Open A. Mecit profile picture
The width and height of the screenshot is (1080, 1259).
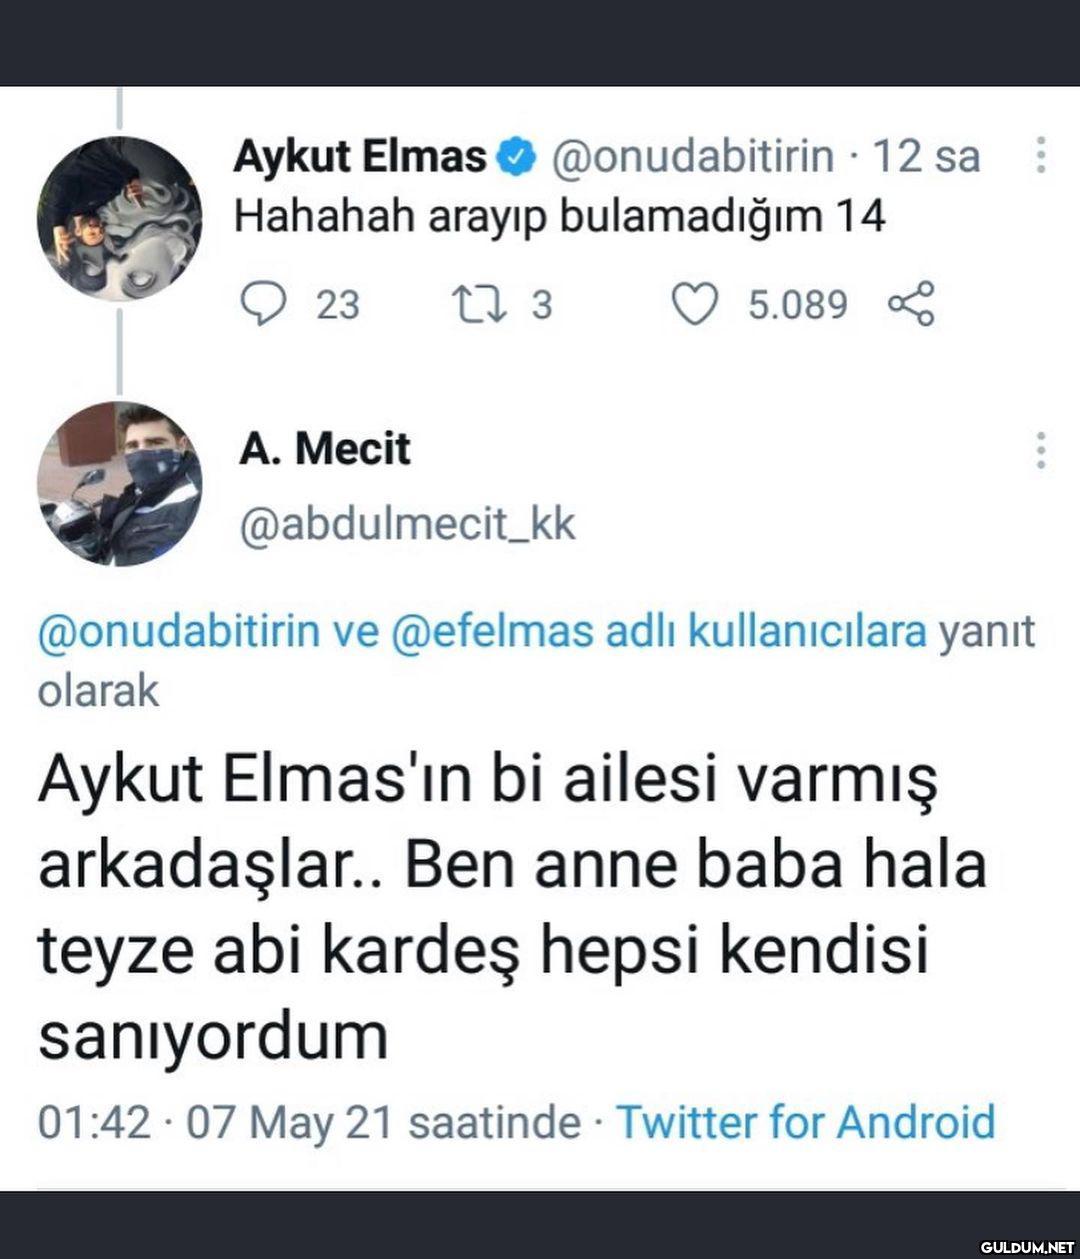click(119, 483)
